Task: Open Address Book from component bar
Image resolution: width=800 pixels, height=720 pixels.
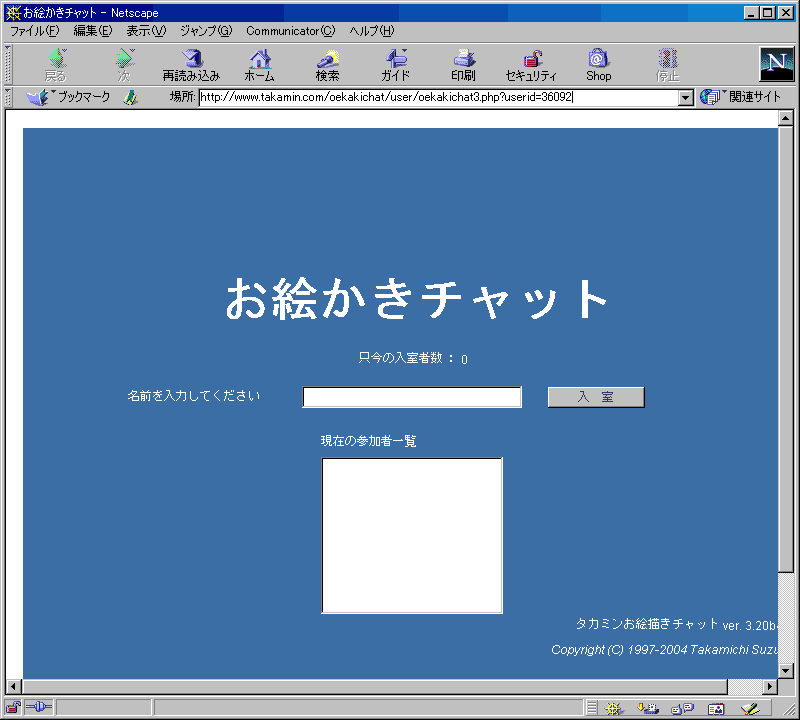Action: [716, 708]
